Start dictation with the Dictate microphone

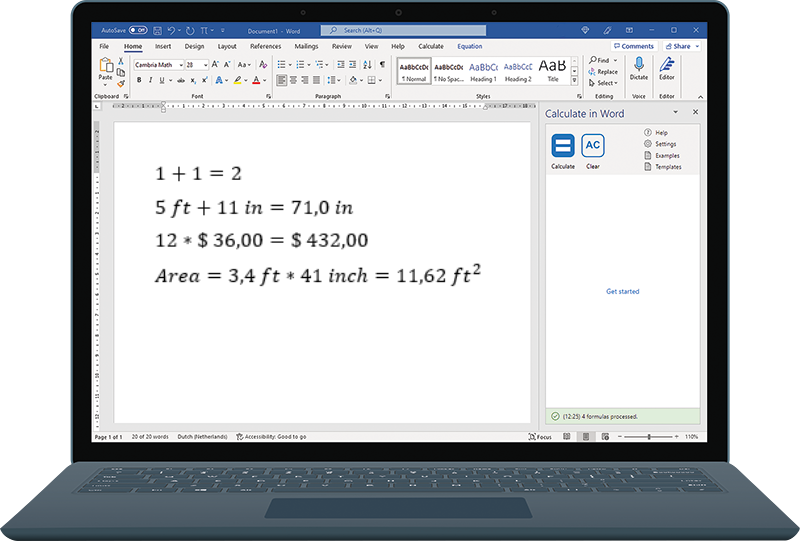[x=639, y=66]
